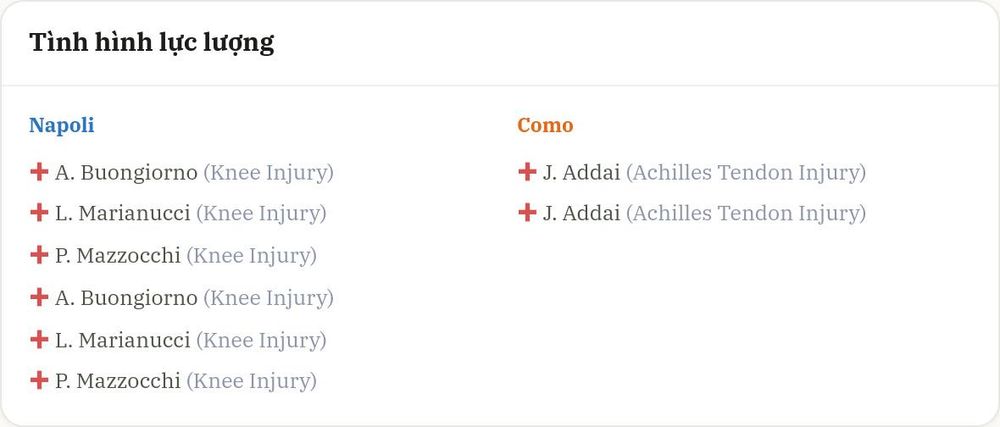Select the second A. Buongiorno player name
The width and height of the screenshot is (1000, 427).
coord(126,298)
